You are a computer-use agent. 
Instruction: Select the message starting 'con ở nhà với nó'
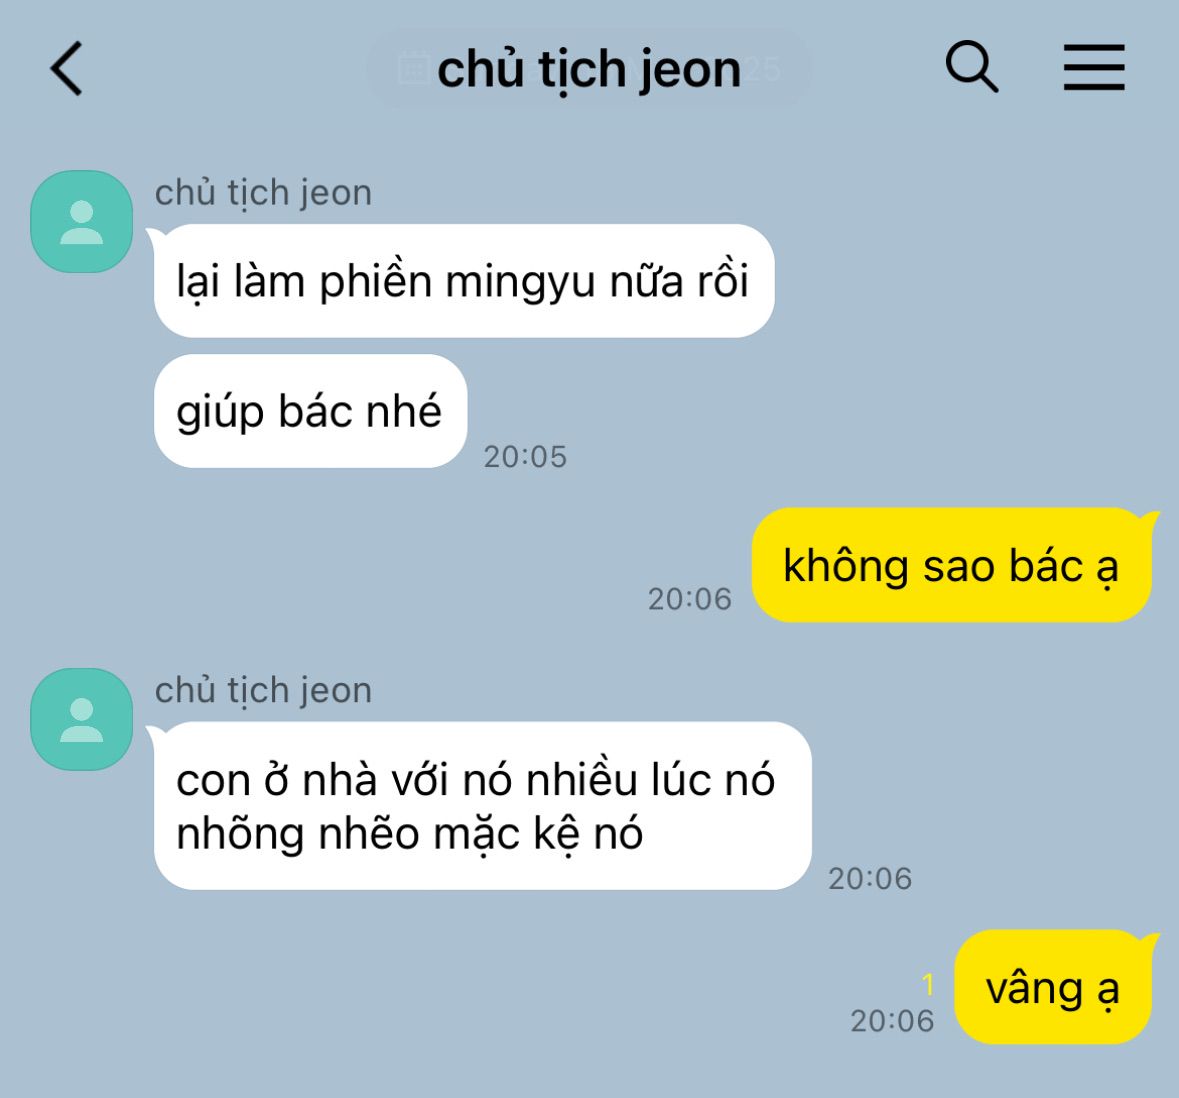point(483,806)
